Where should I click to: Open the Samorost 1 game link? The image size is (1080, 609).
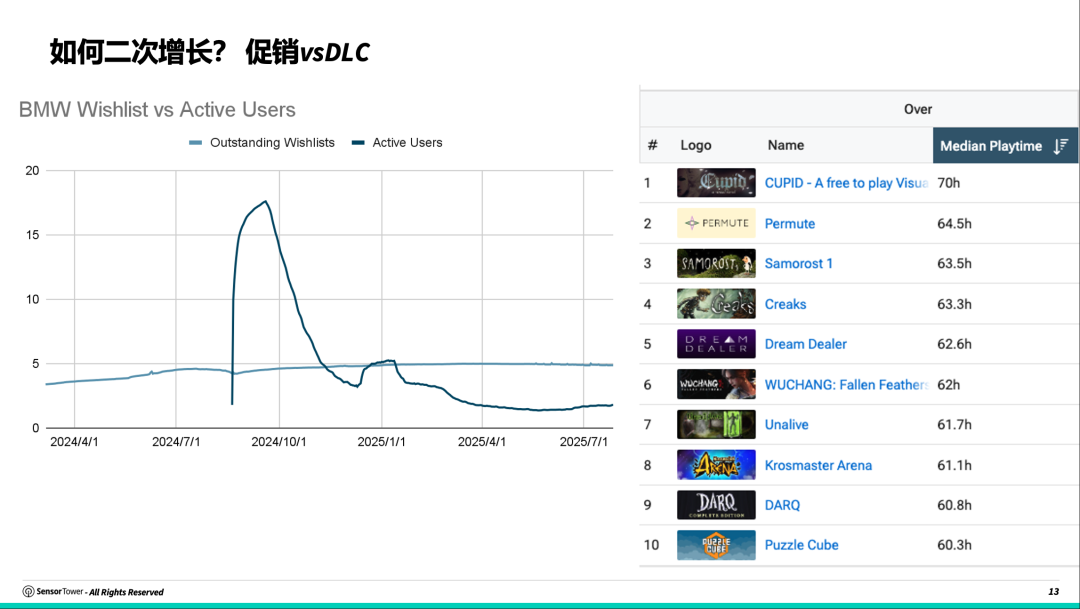(x=799, y=263)
